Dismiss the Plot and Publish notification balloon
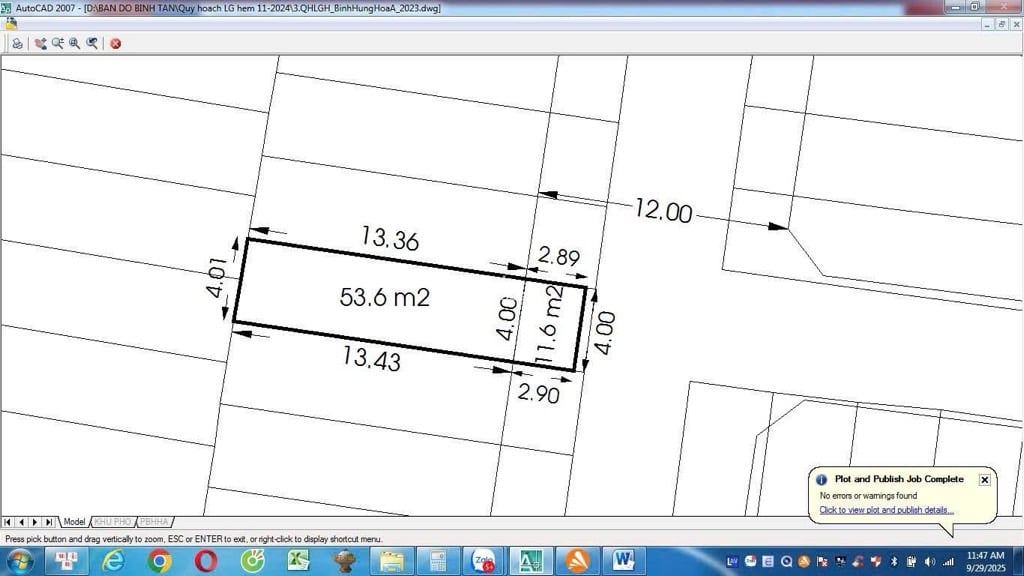Image resolution: width=1024 pixels, height=576 pixels. (x=984, y=480)
